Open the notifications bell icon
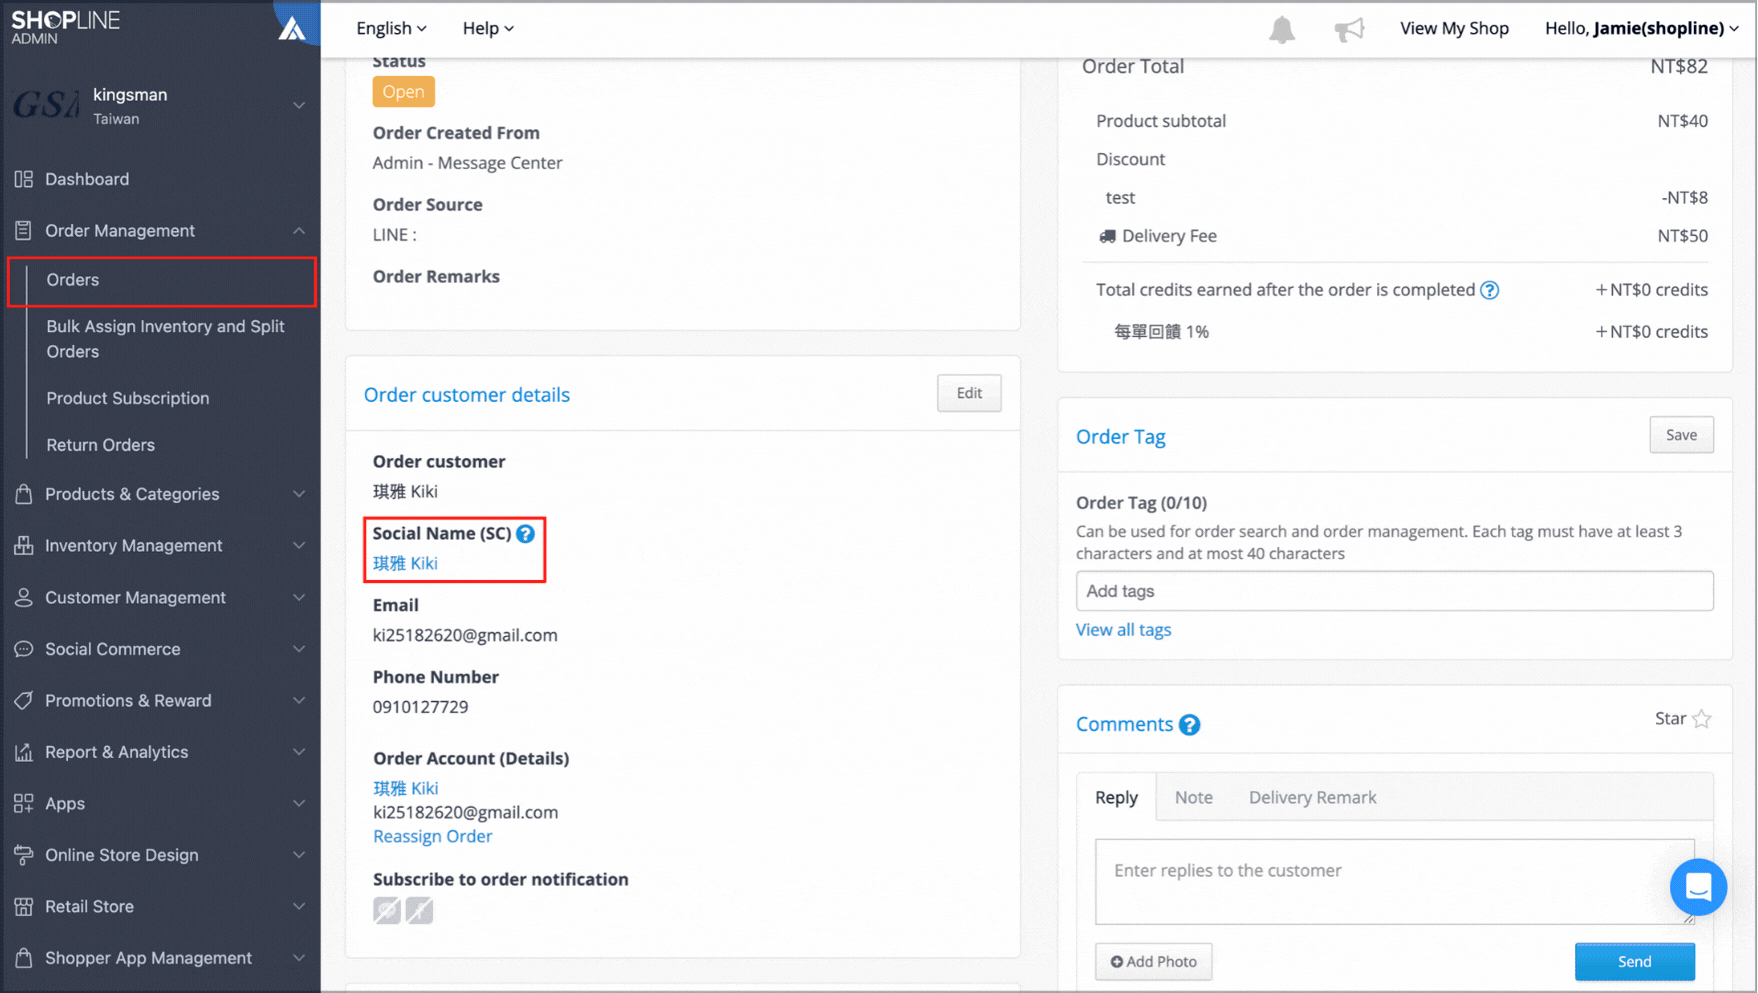Viewport: 1758px width, 993px height. click(1281, 30)
